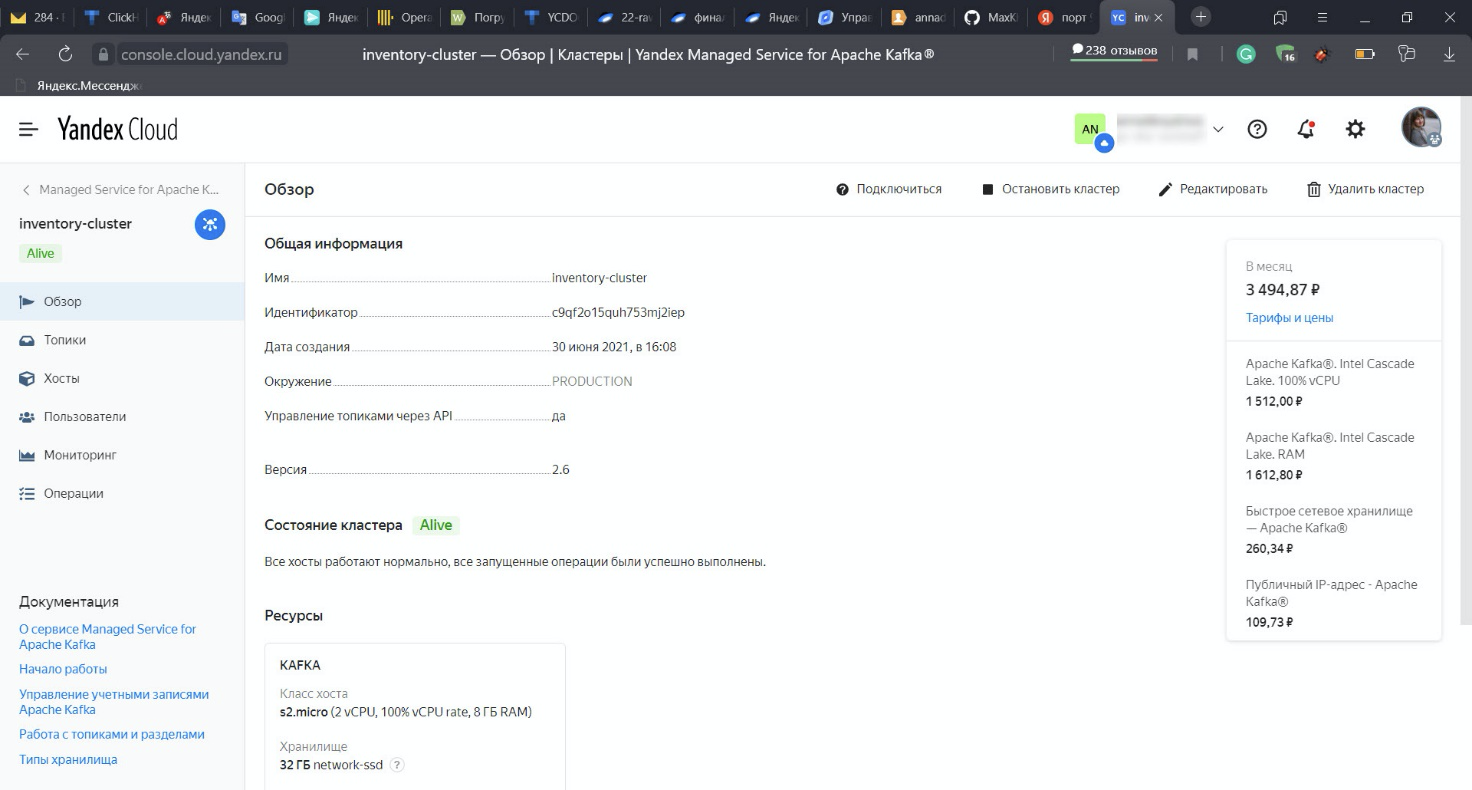Open the Типы хранилища link
The height and width of the screenshot is (790, 1472).
[68, 760]
